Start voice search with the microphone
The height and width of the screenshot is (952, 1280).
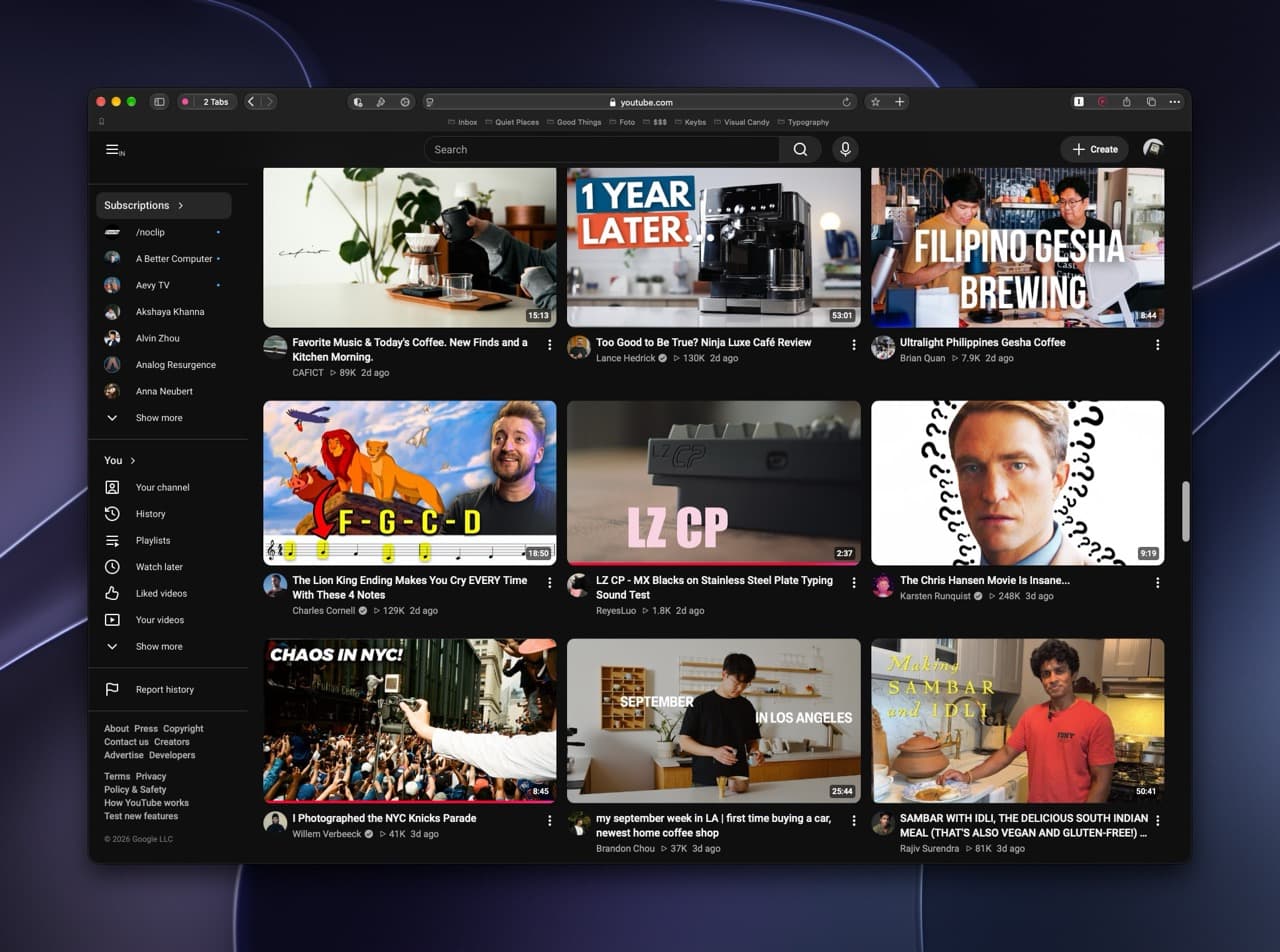click(x=845, y=149)
